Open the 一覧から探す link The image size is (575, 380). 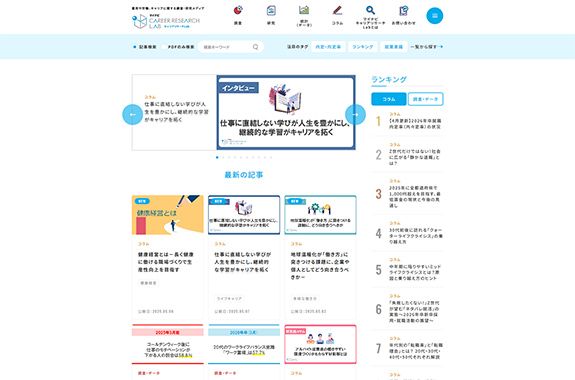coord(427,47)
